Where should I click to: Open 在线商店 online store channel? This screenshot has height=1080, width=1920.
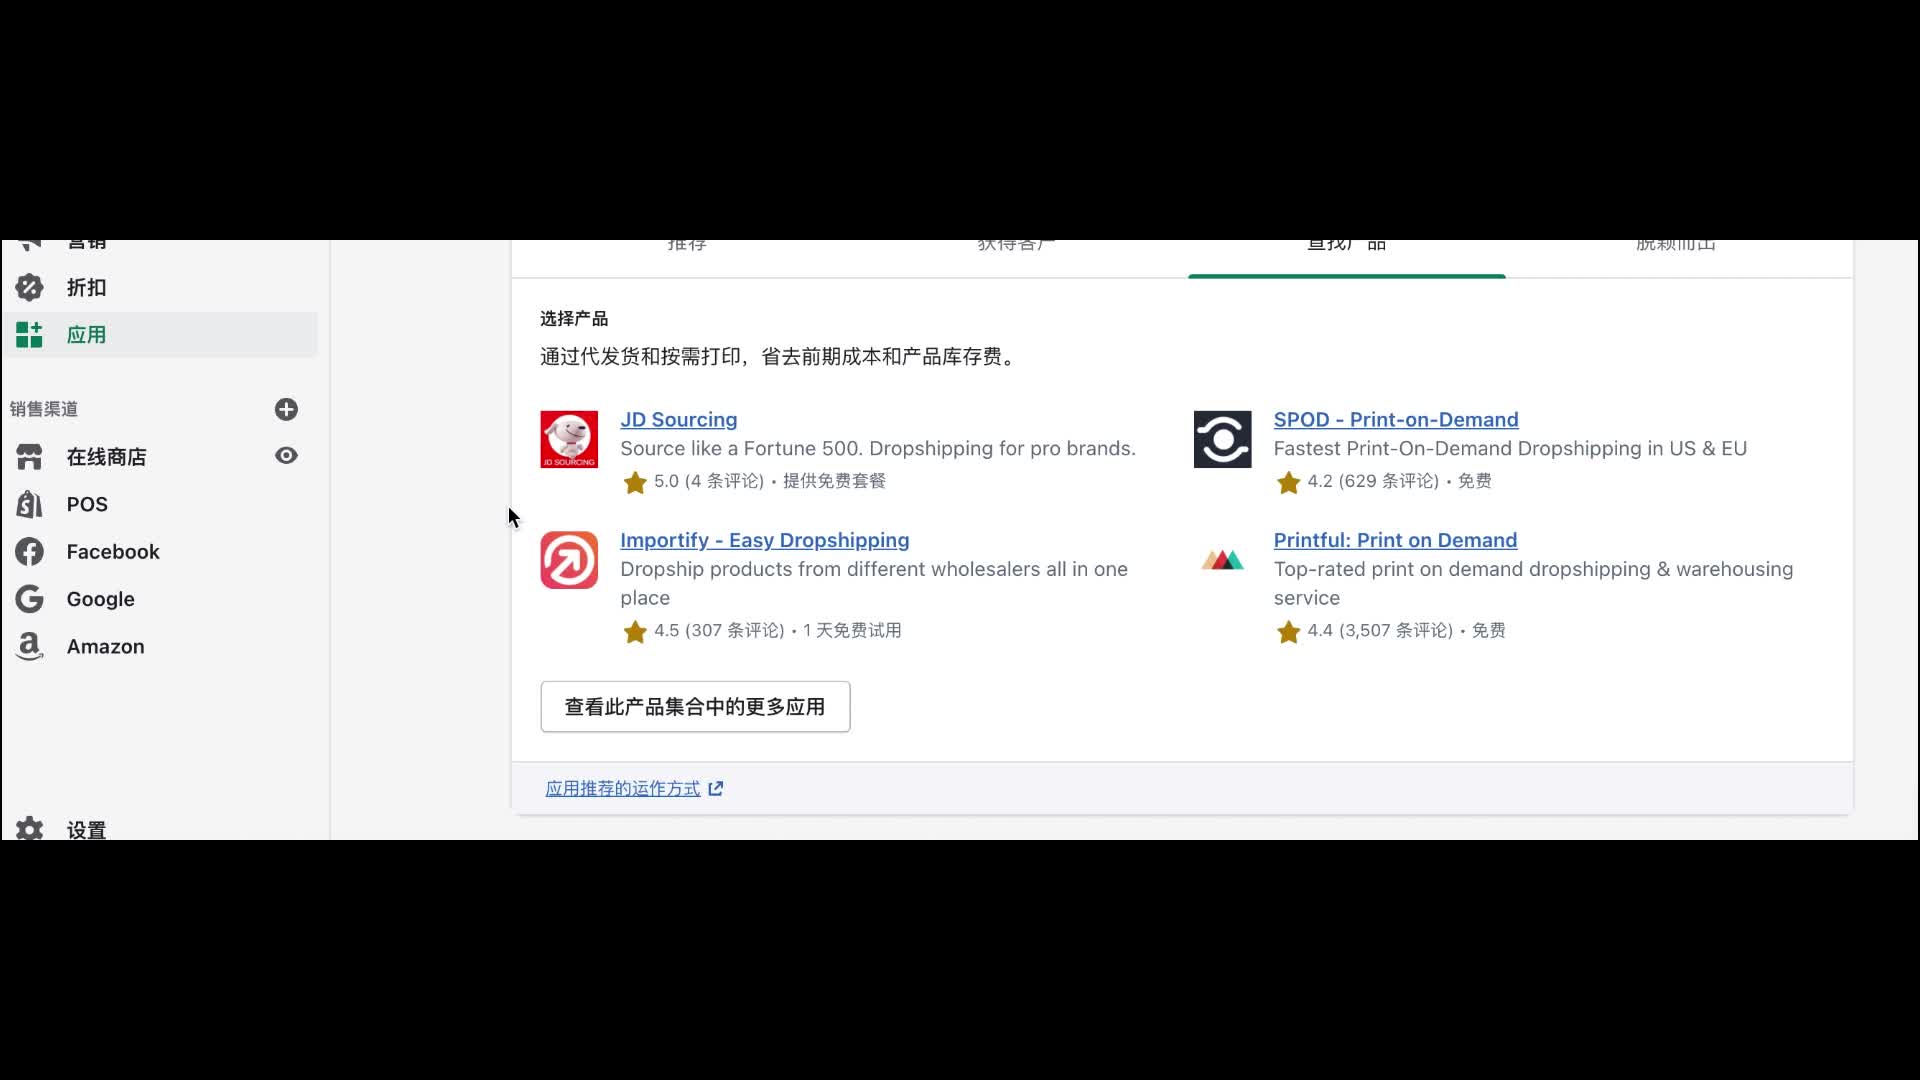[106, 457]
